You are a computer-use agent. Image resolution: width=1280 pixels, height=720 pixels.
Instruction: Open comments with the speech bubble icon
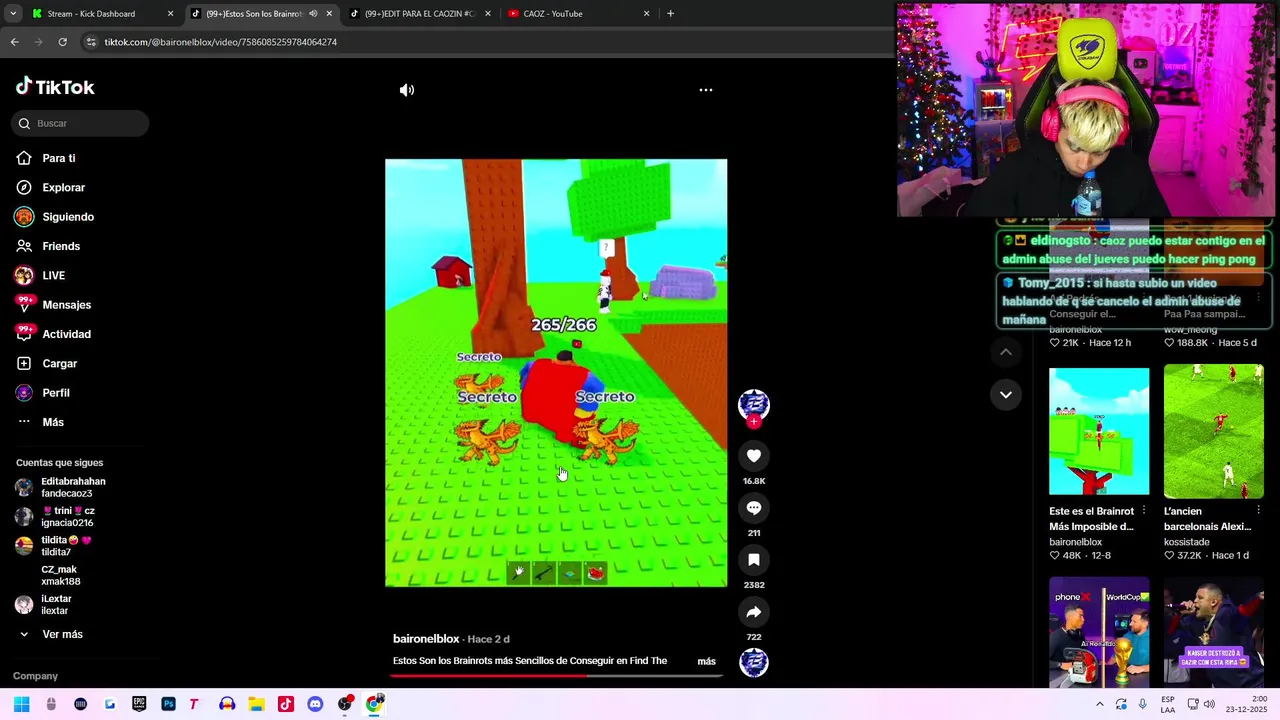point(754,508)
